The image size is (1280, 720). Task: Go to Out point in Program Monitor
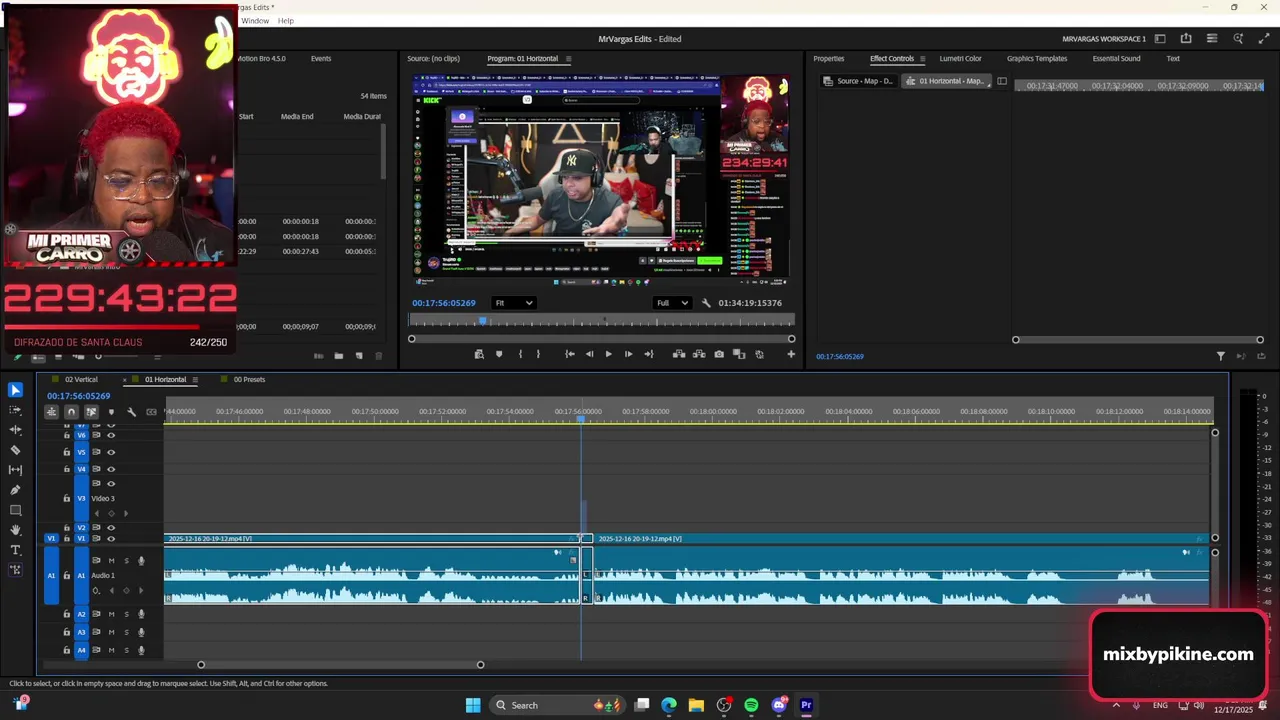click(x=648, y=354)
